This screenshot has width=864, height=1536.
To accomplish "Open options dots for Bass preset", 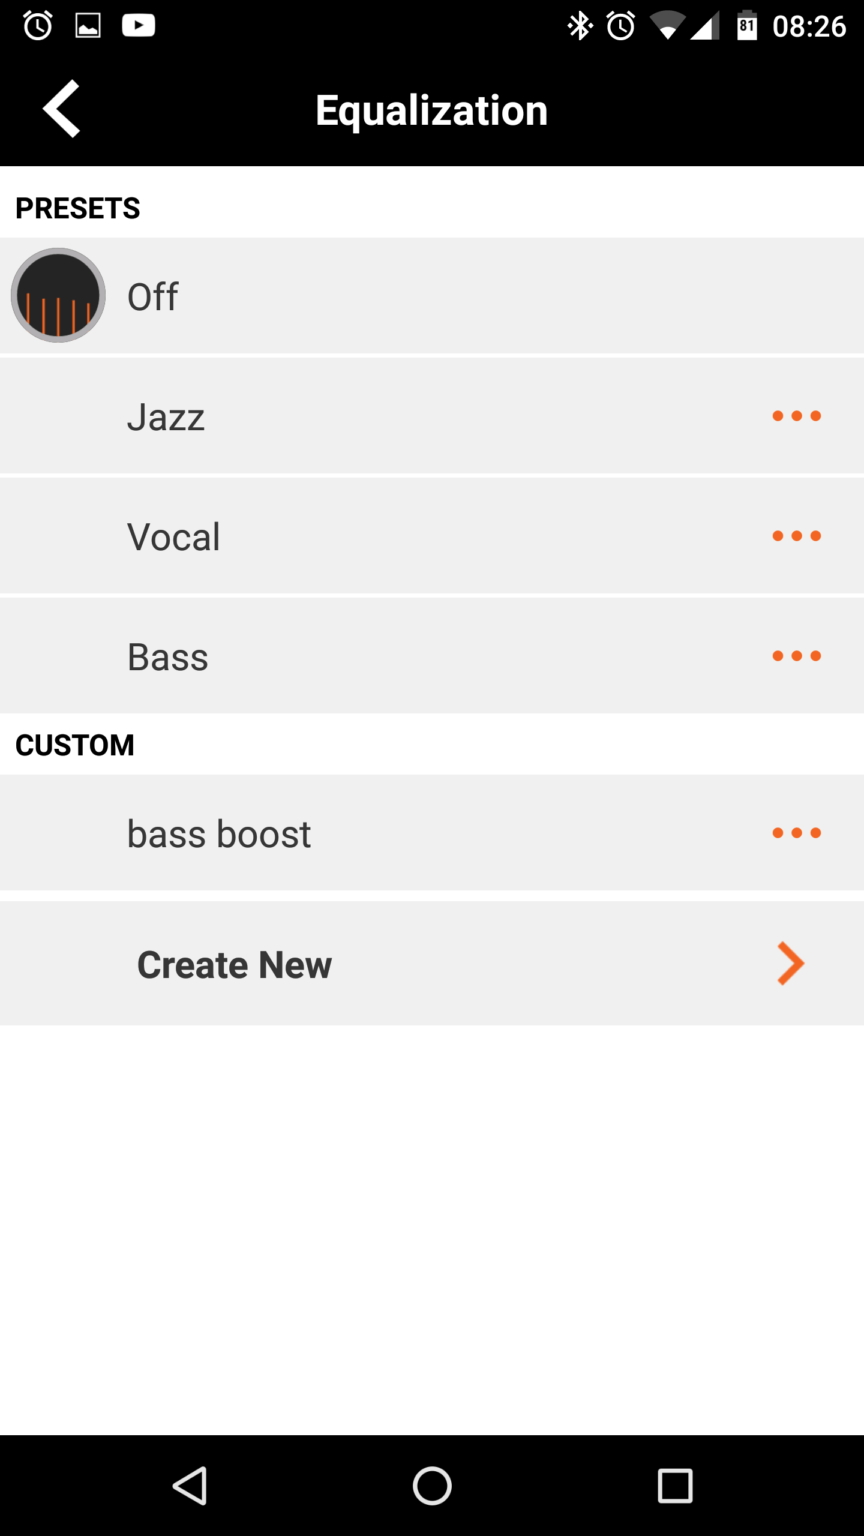I will coord(796,656).
